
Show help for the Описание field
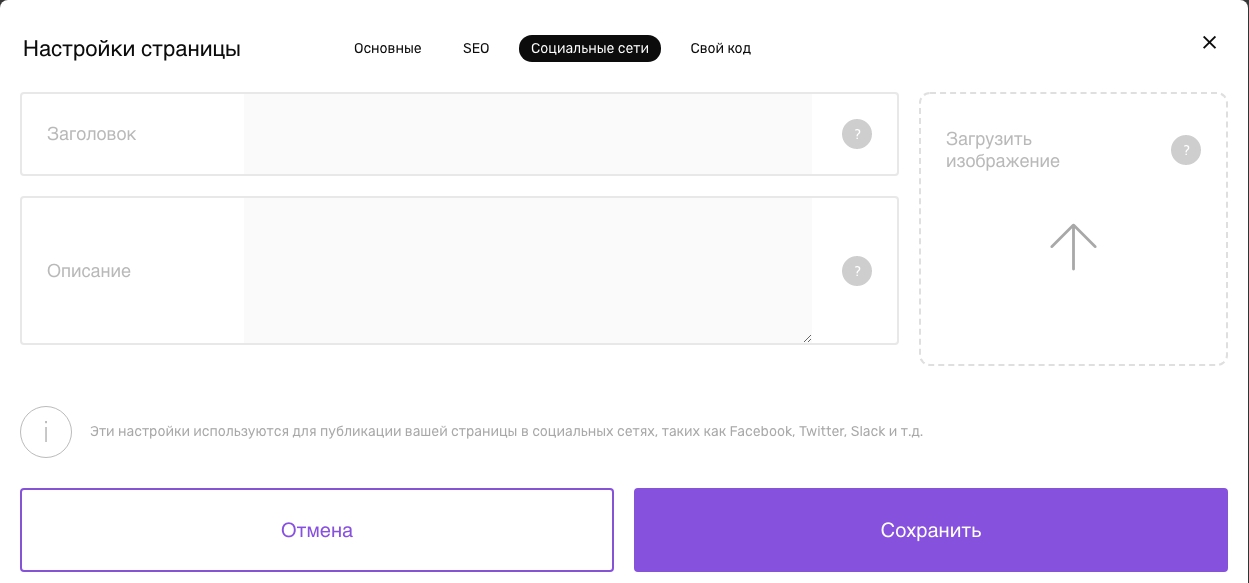point(857,271)
